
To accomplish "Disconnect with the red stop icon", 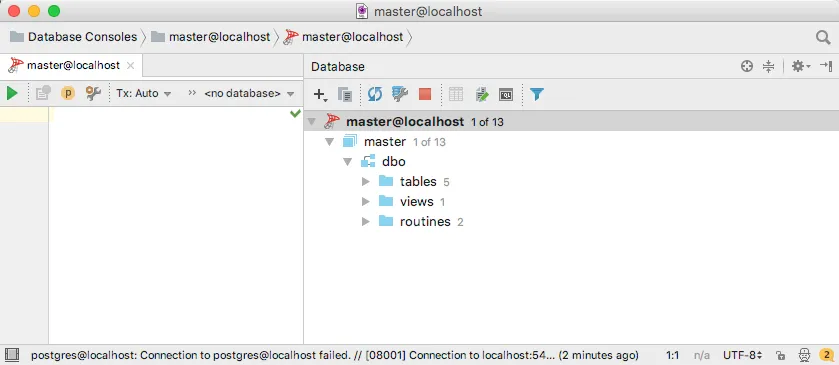I will coord(425,94).
